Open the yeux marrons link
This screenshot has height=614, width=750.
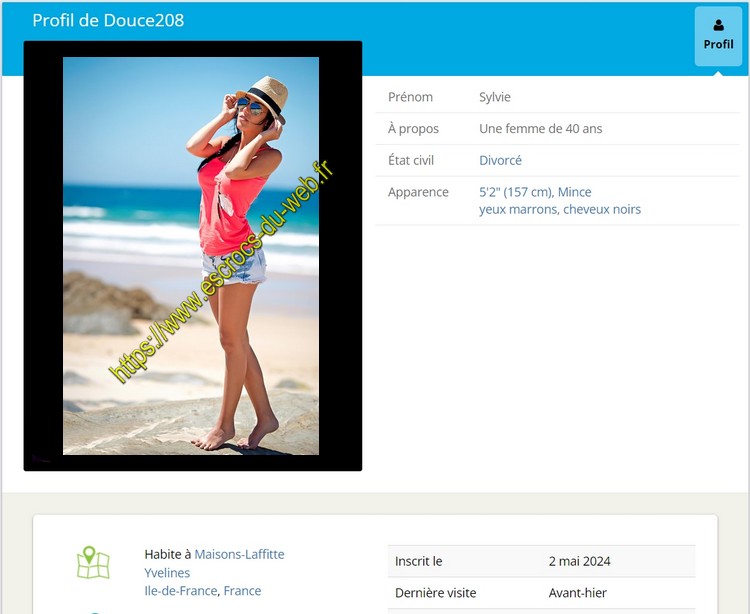click(518, 209)
